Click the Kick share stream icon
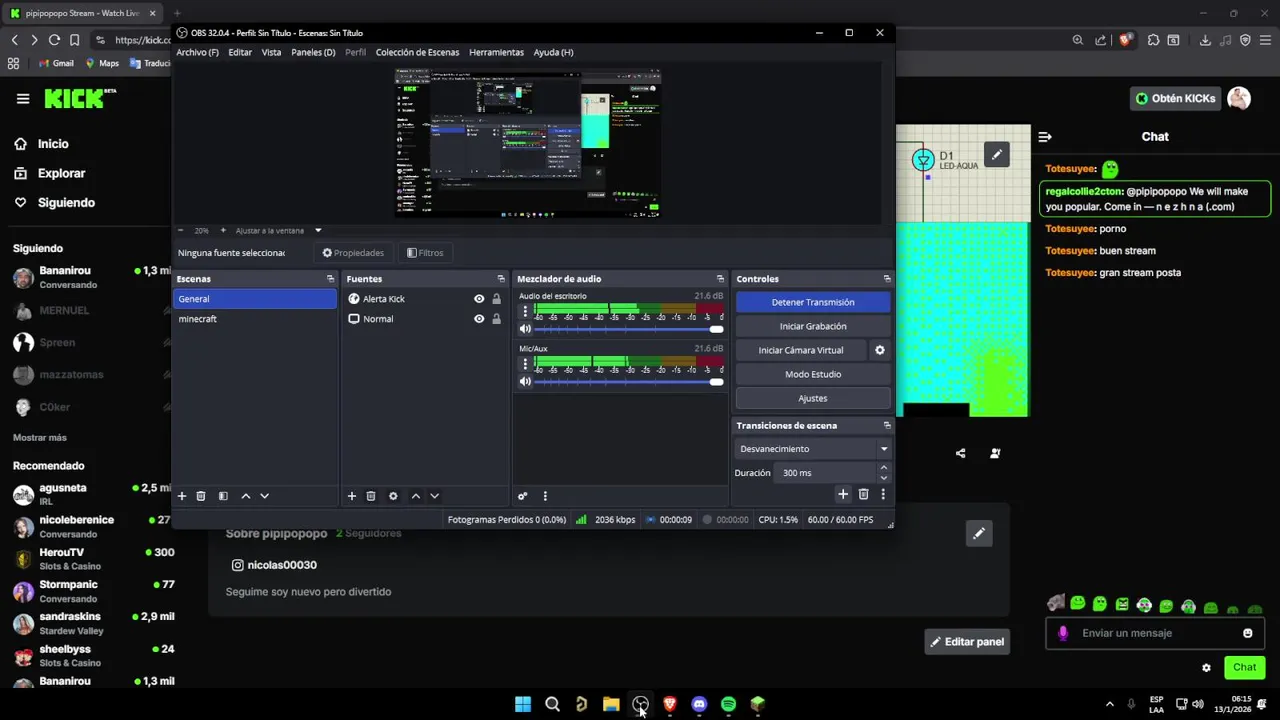The image size is (1280, 720). coord(961,453)
